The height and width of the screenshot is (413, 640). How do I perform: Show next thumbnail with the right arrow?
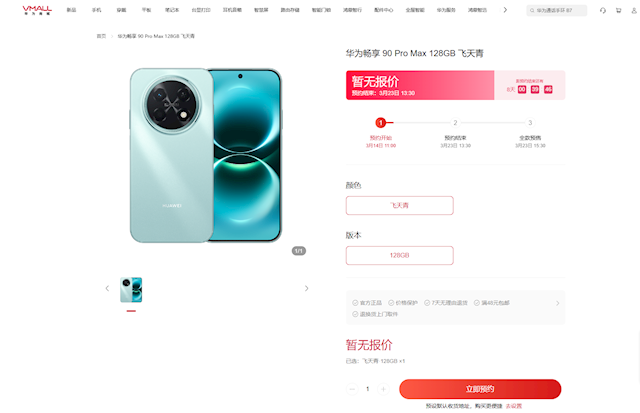(x=307, y=289)
